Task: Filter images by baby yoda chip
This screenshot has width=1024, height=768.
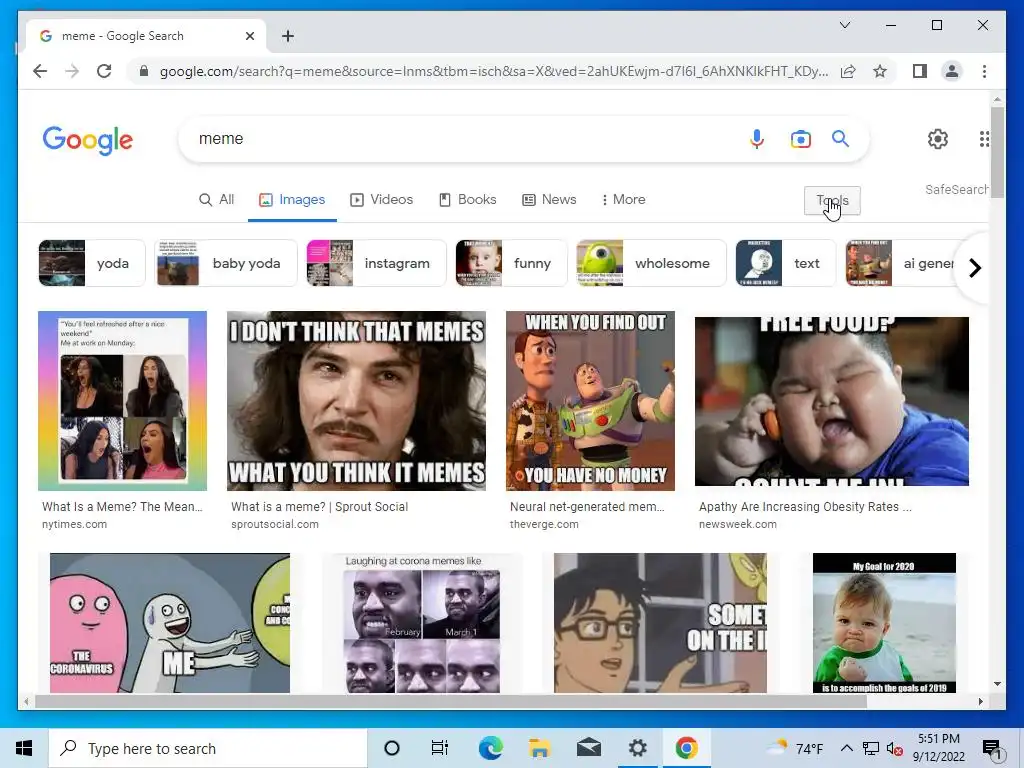Action: pos(226,263)
